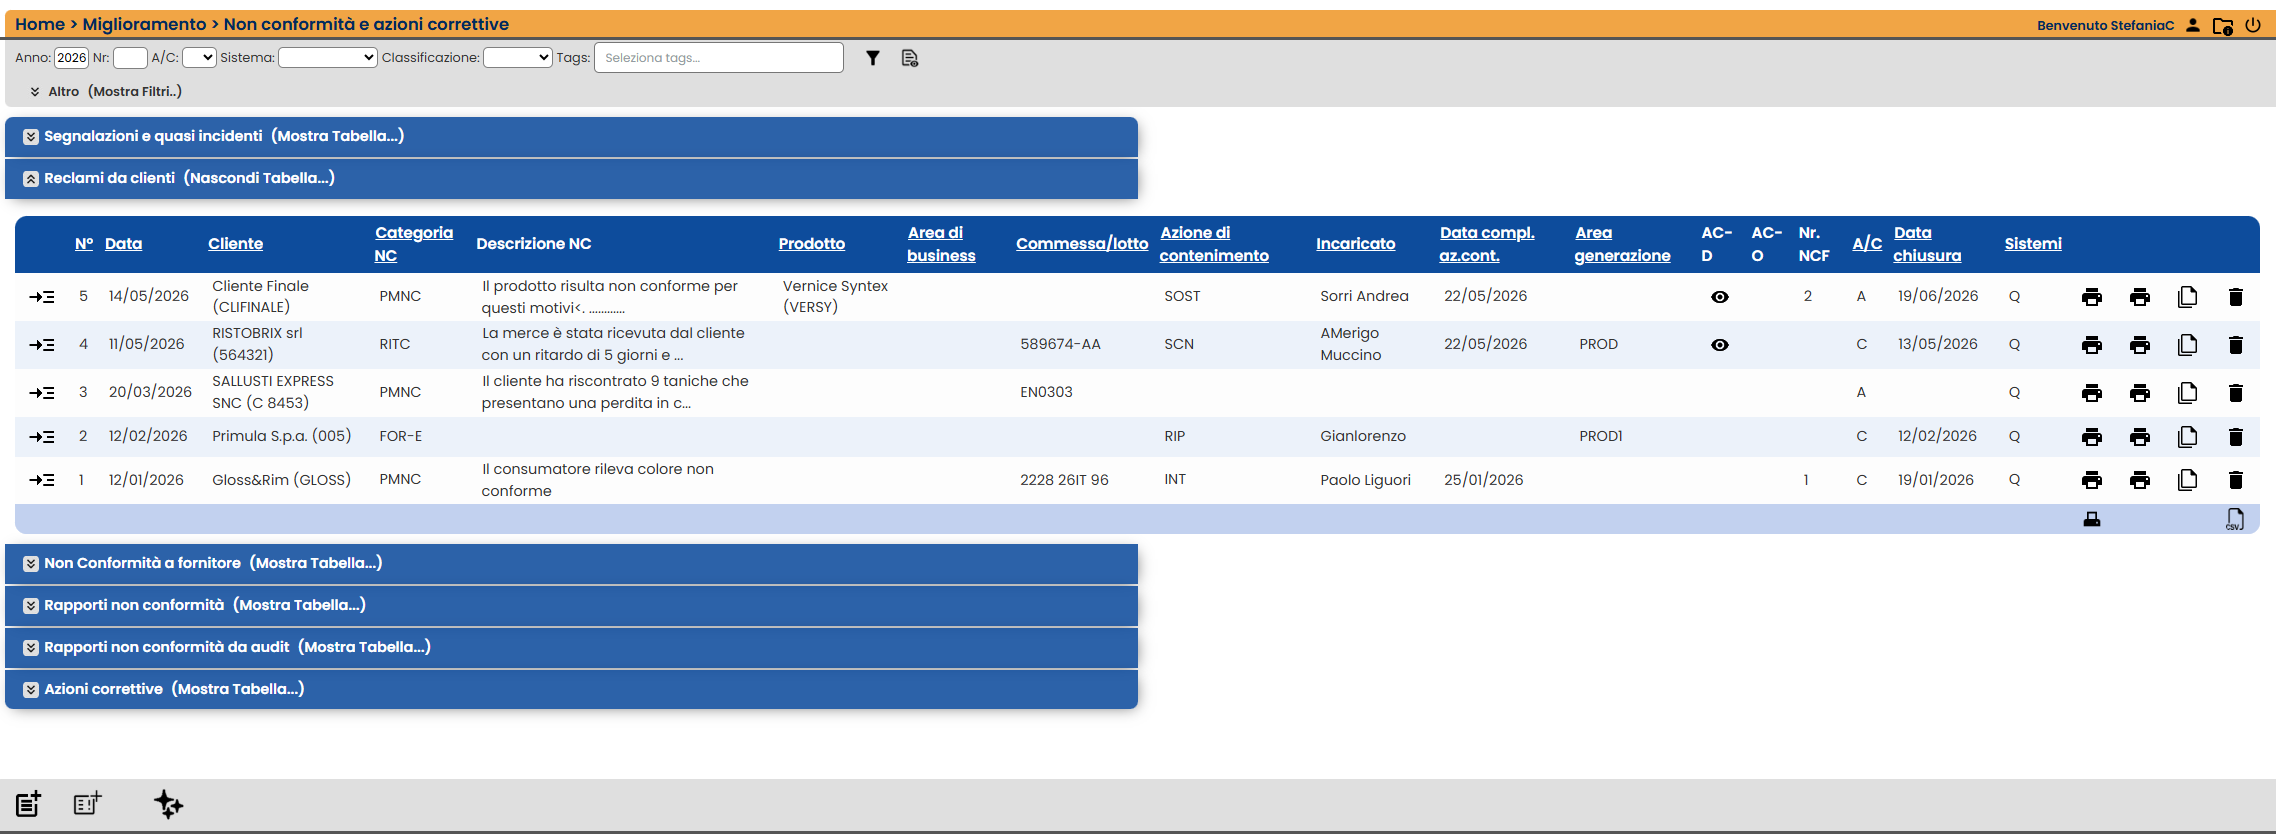Open Miglioramento in the breadcrumb
The width and height of the screenshot is (2276, 835).
(x=144, y=24)
